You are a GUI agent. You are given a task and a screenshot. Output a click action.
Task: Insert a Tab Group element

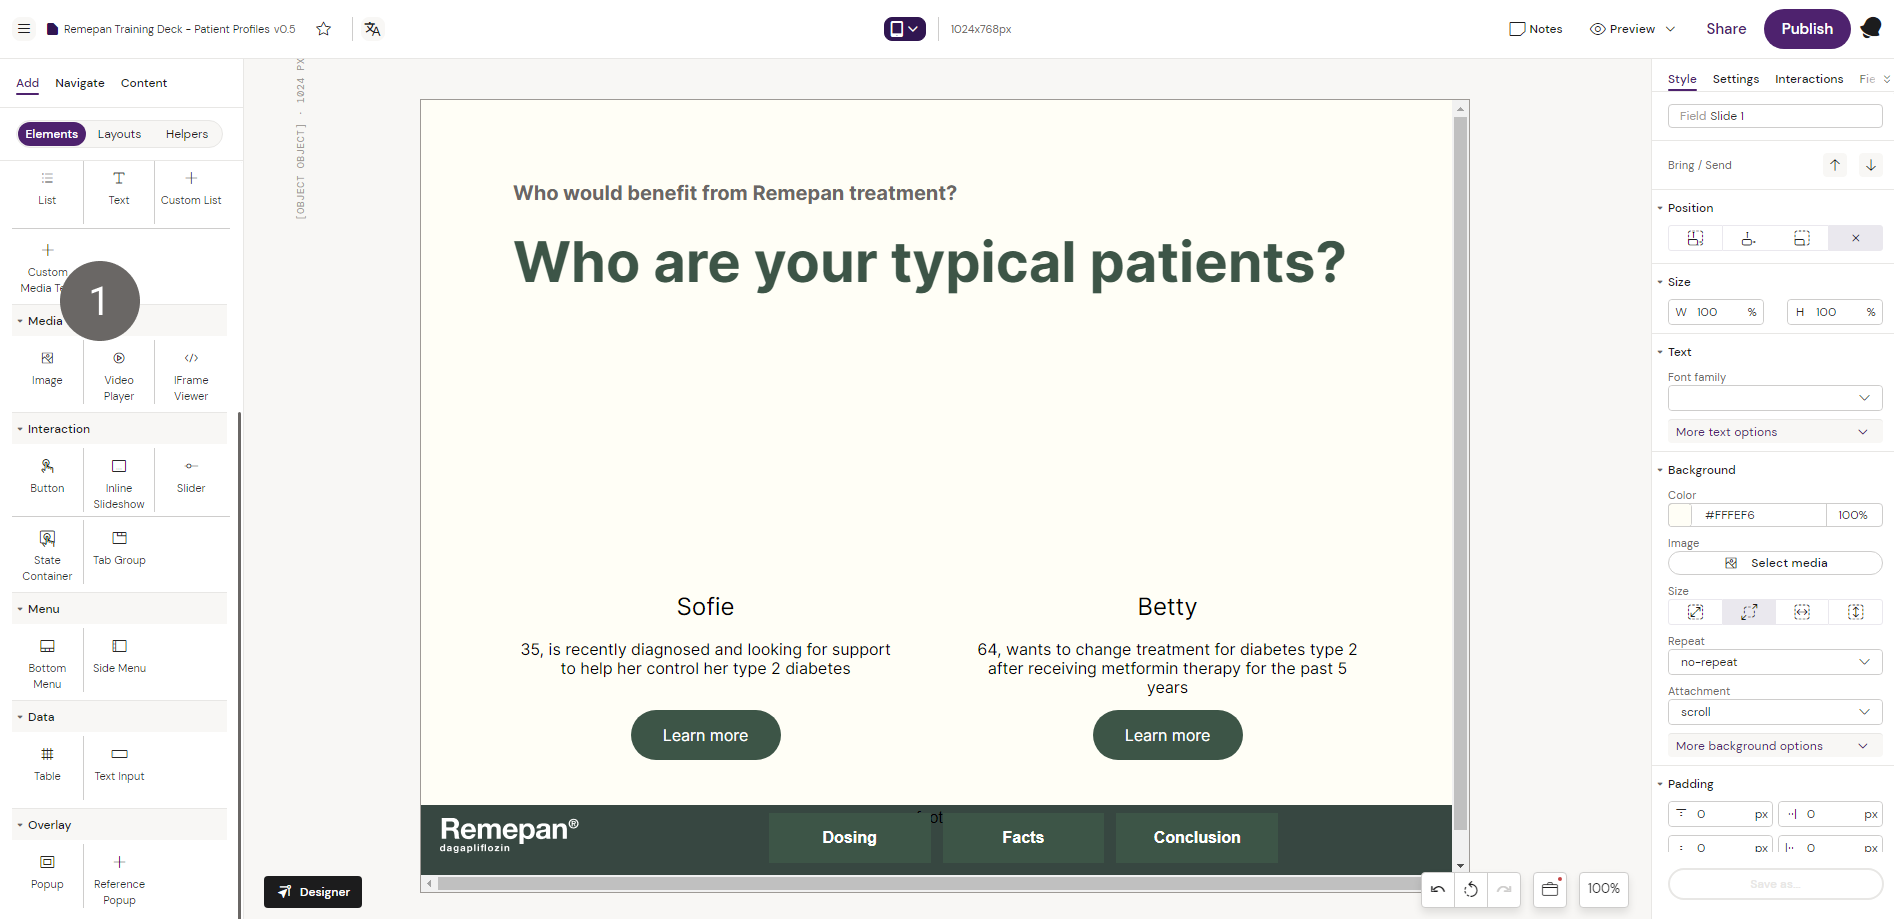119,546
